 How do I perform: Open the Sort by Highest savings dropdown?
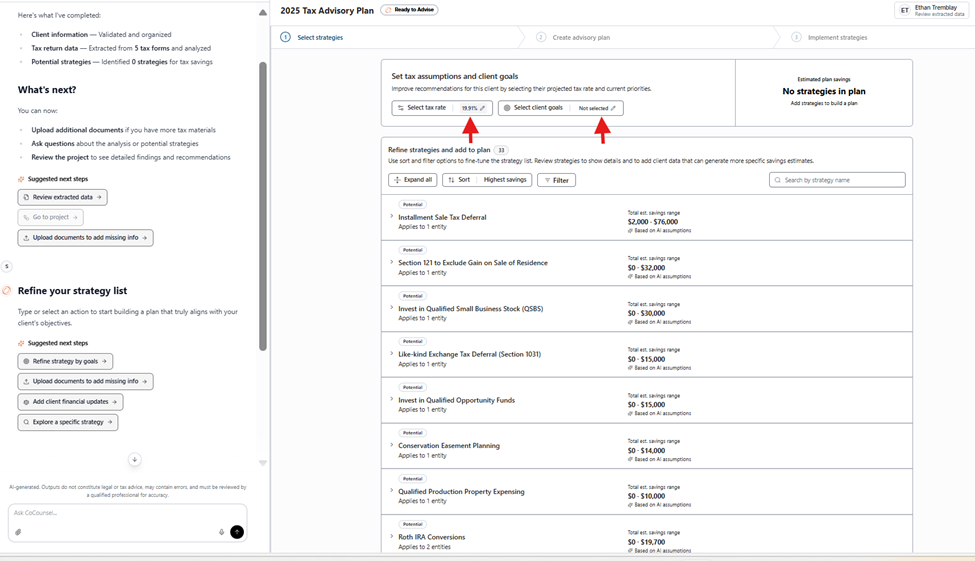click(487, 180)
